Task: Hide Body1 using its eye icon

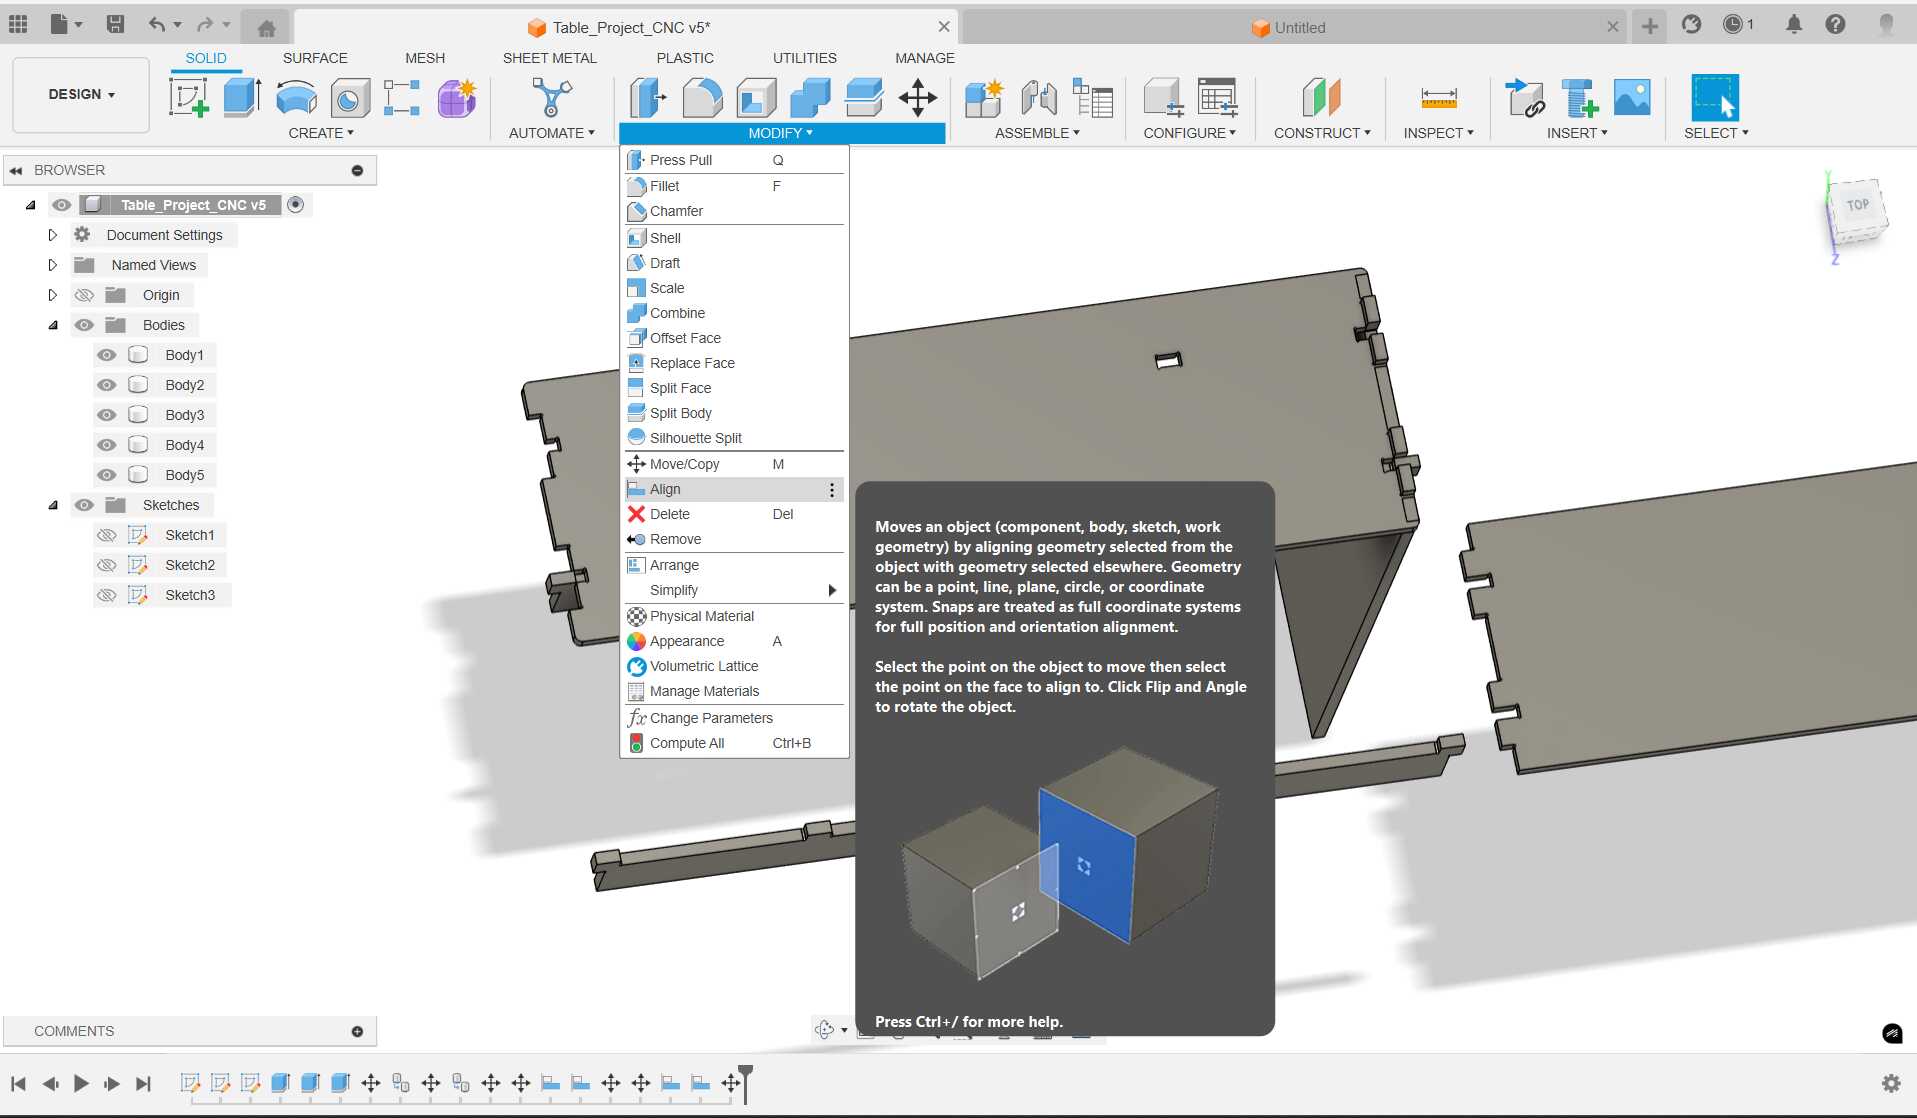Action: coord(107,355)
